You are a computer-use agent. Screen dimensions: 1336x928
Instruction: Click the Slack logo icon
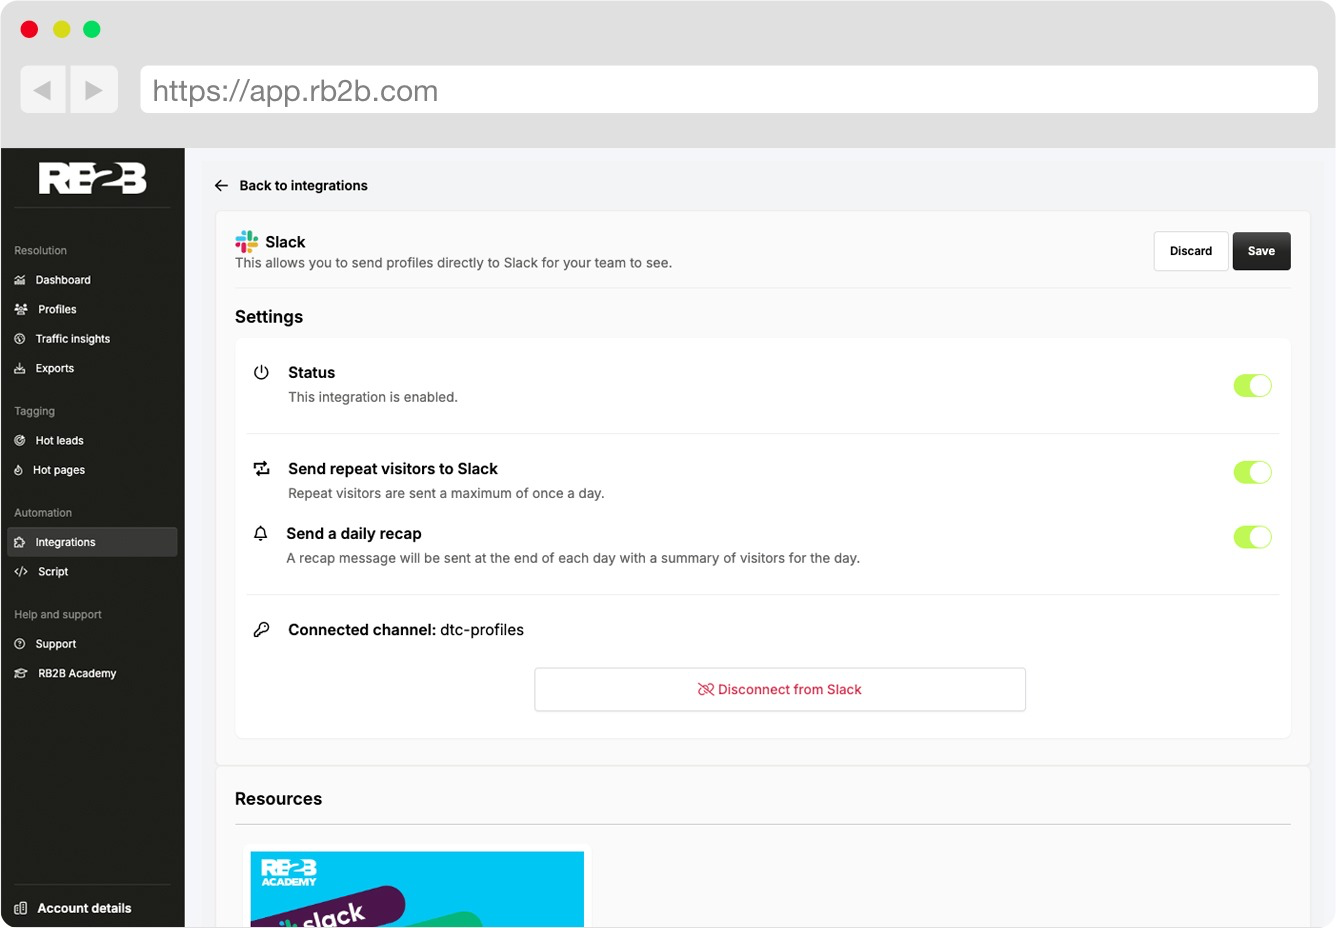coord(246,241)
